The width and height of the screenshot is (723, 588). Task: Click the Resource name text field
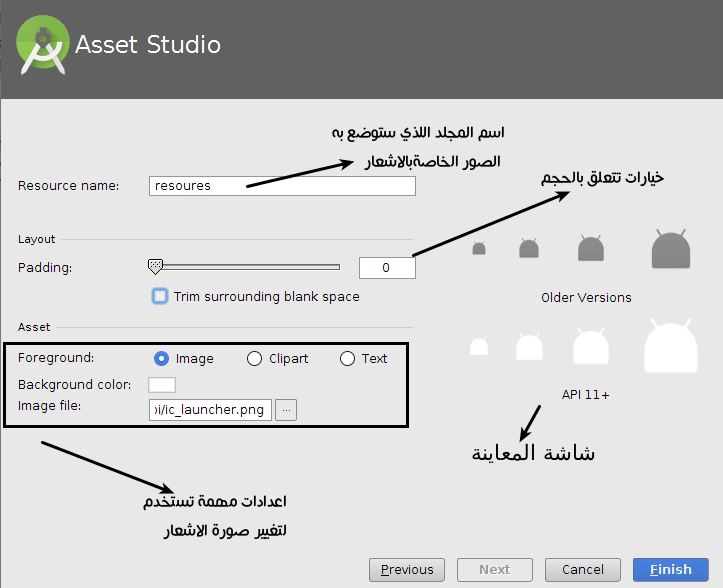pyautogui.click(x=281, y=185)
